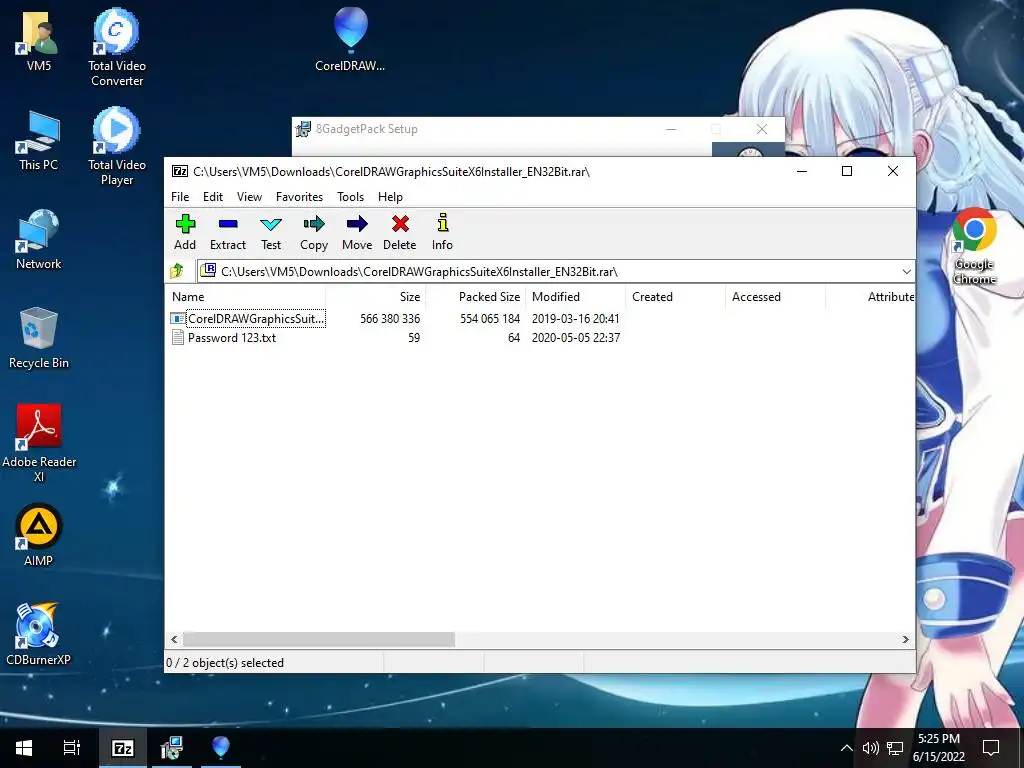Viewport: 1024px width, 768px height.
Task: Open the Help menu
Action: (390, 197)
